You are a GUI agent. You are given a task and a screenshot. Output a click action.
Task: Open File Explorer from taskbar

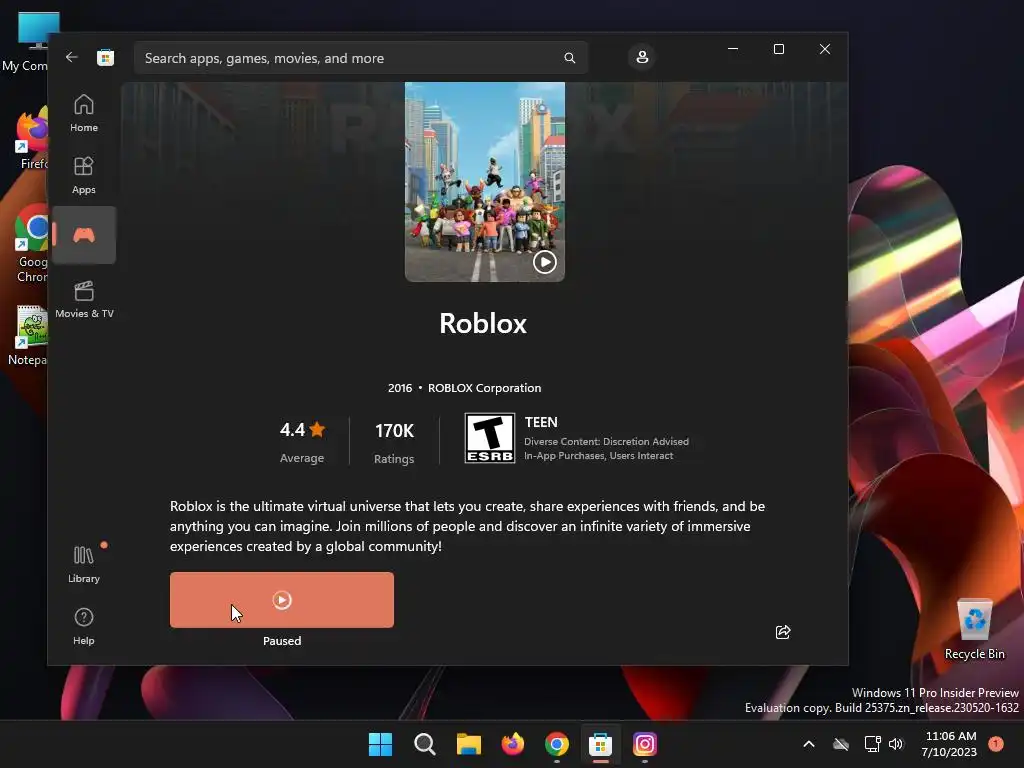(x=468, y=744)
